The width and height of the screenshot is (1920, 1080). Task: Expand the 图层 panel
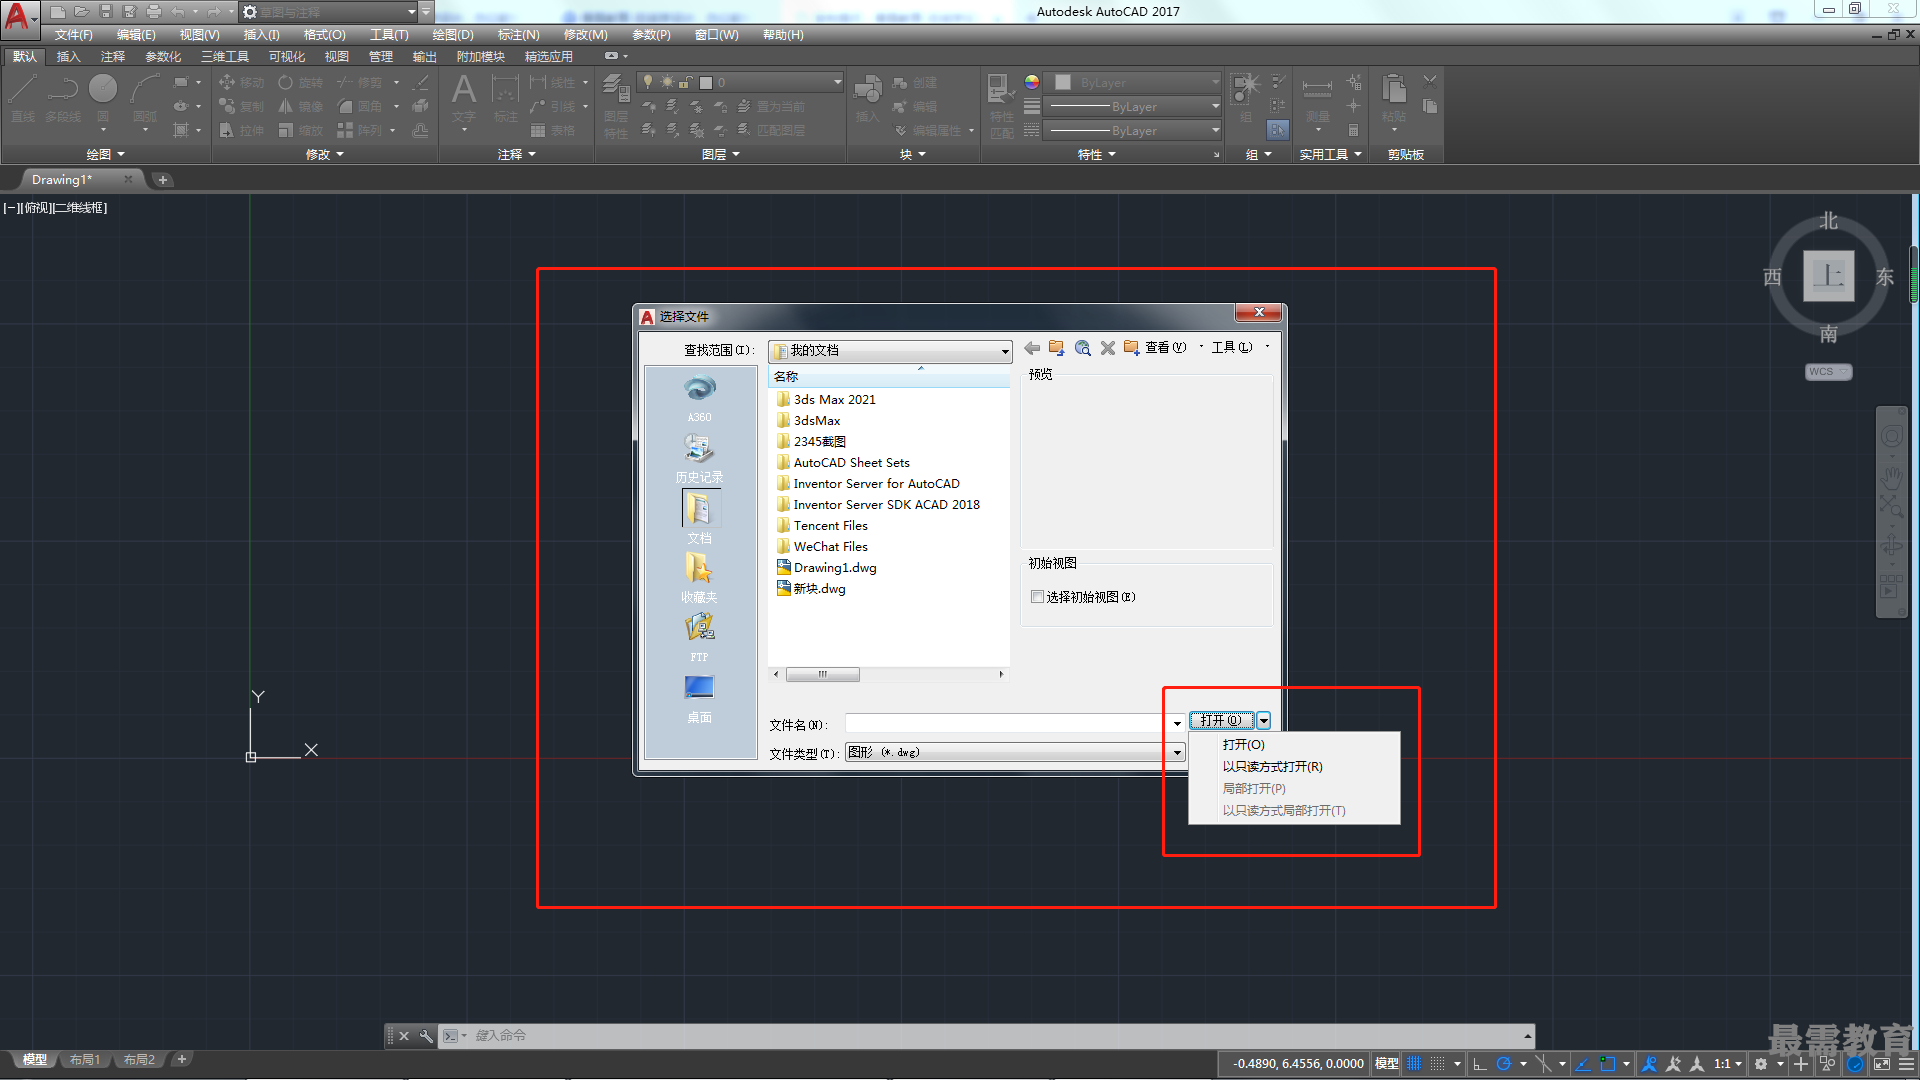pos(720,155)
